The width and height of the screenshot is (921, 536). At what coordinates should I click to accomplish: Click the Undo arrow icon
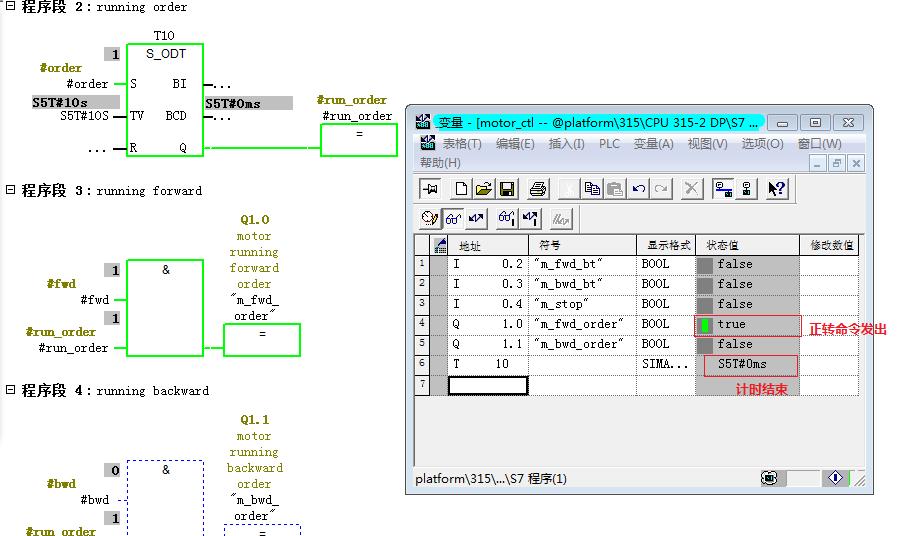pos(638,189)
